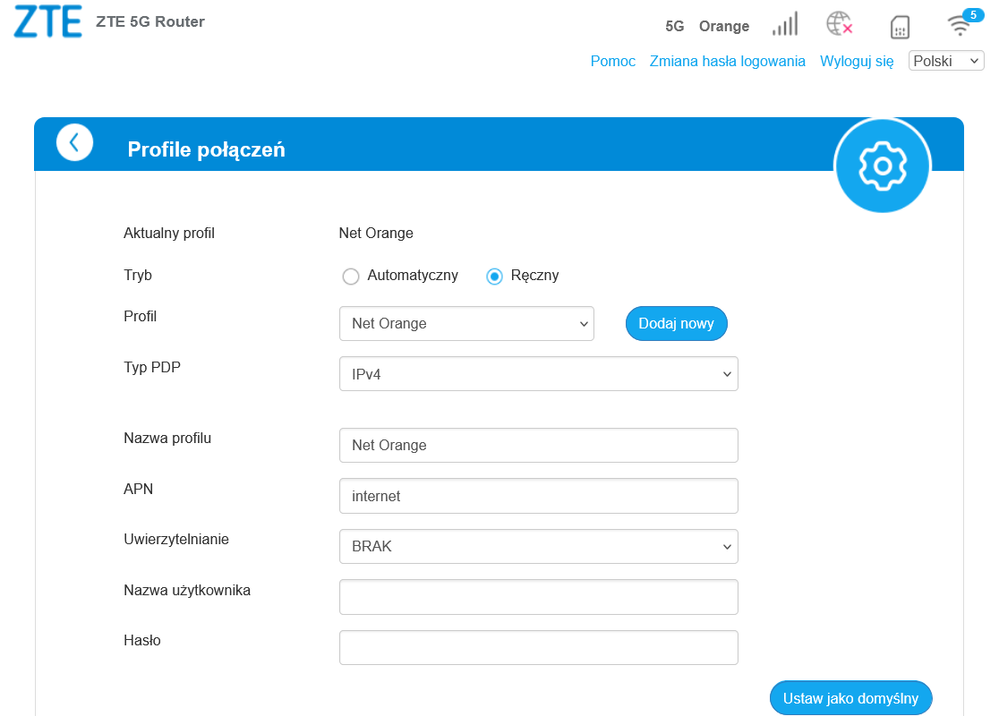Click the signal strength bars icon
Screen dimensions: 999x716
[x=785, y=23]
